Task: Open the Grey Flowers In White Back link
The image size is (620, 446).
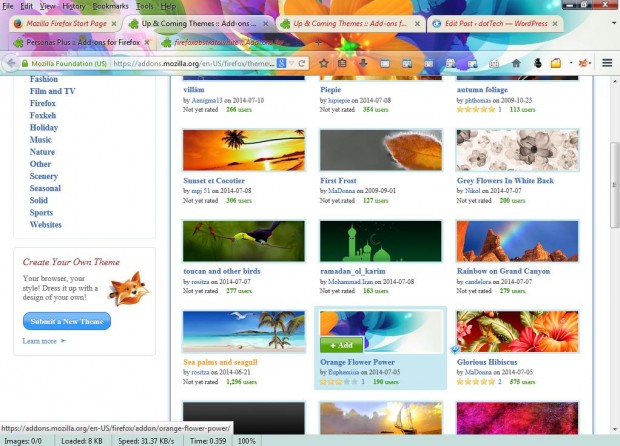Action: [x=505, y=181]
